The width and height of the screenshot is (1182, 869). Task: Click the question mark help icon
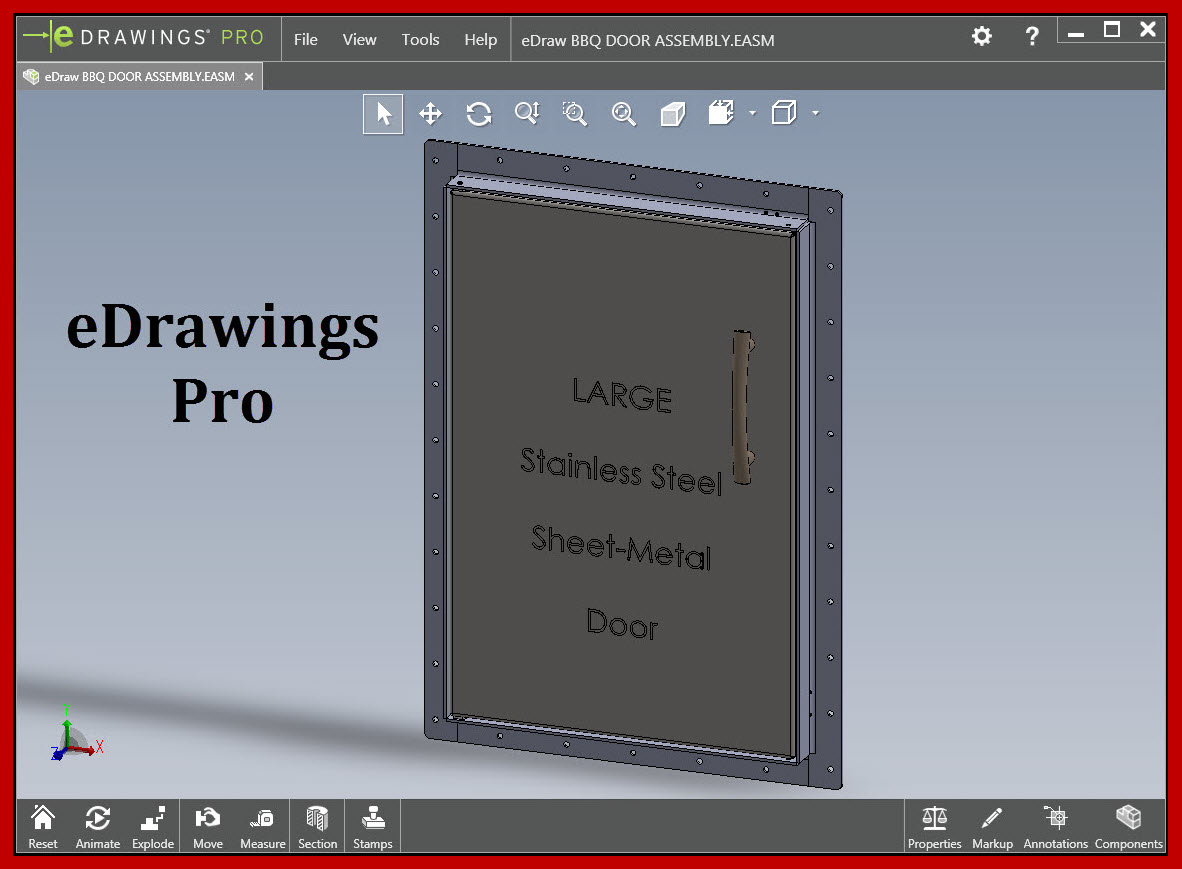(x=1032, y=35)
